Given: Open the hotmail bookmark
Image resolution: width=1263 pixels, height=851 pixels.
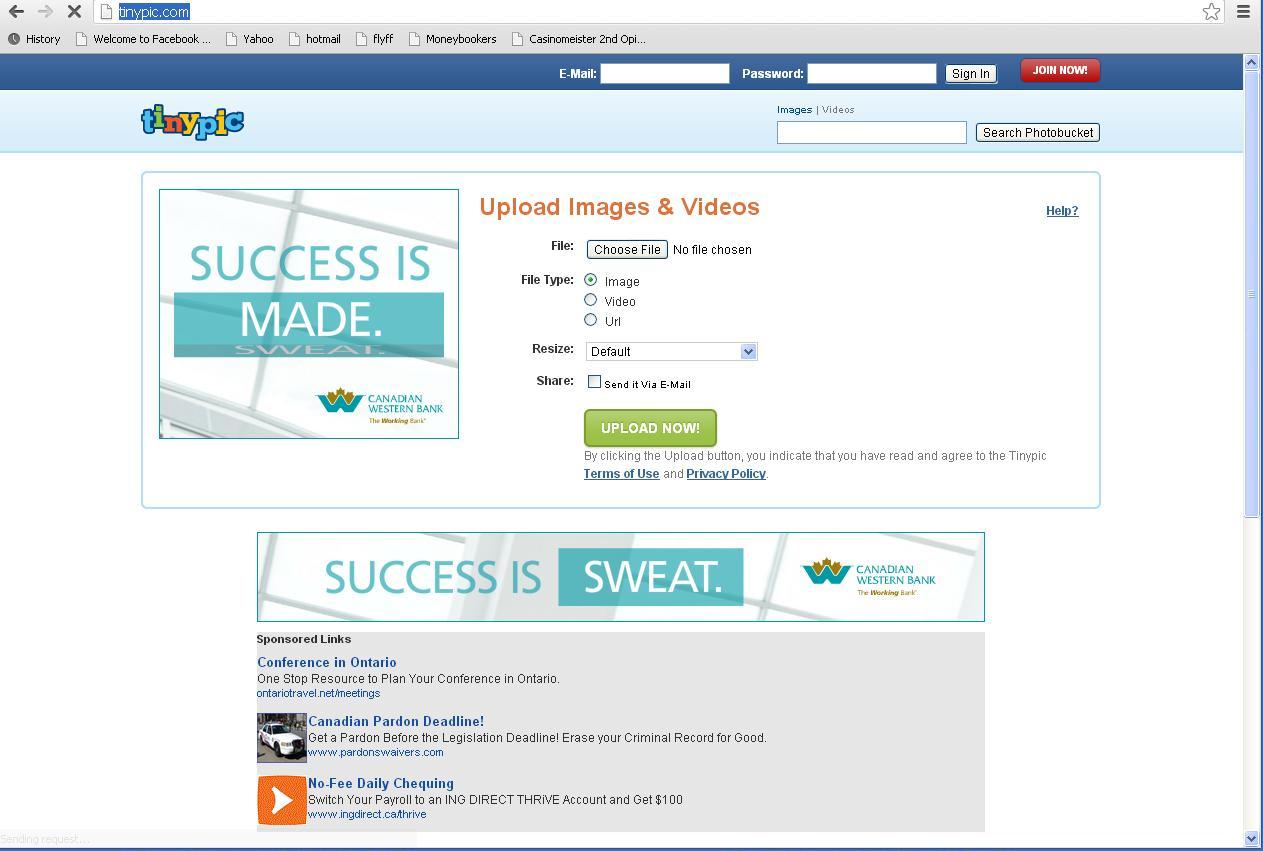Looking at the screenshot, I should point(315,39).
